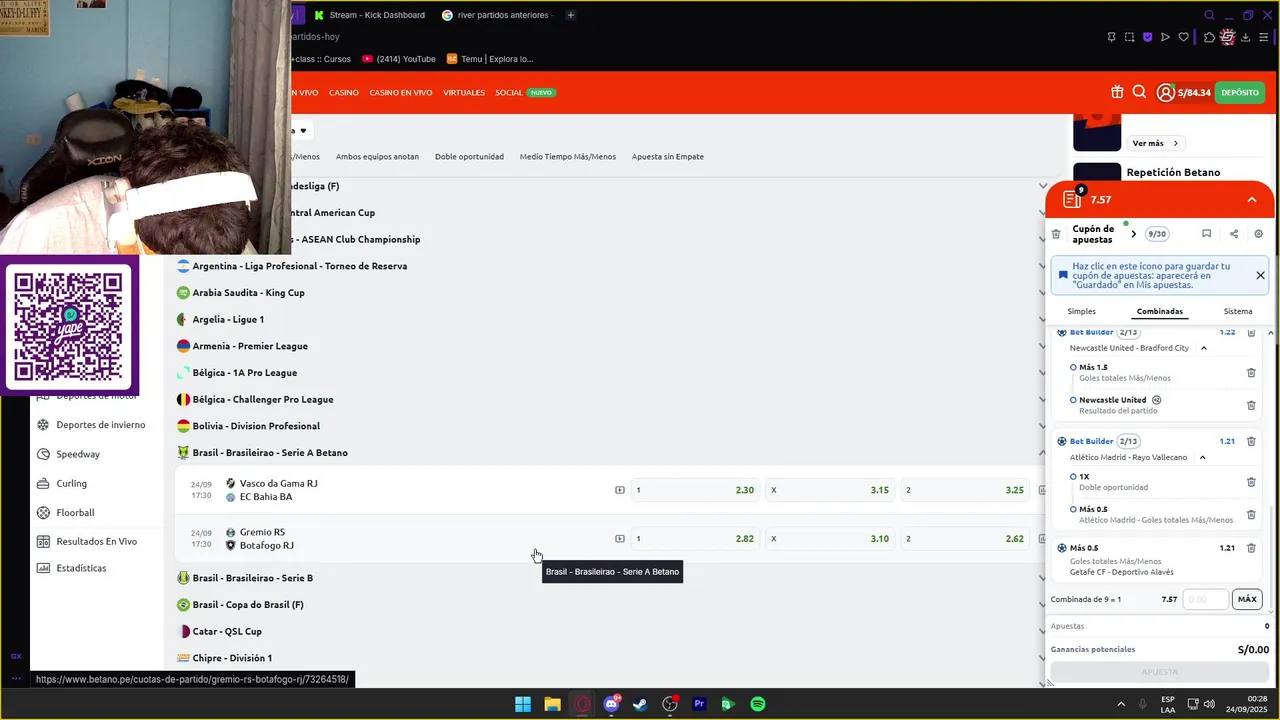Delete the Atlético Madrid Bet Builder

coord(1251,441)
